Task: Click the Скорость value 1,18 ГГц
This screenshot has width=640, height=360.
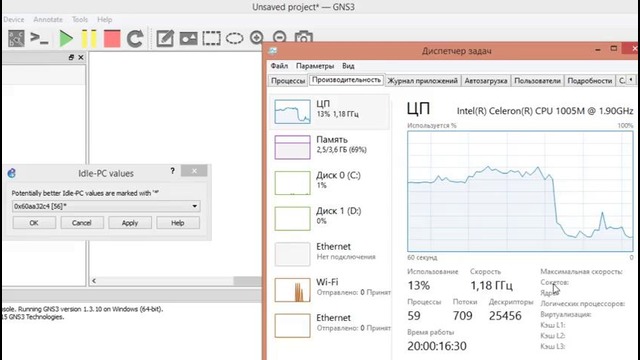Action: pos(491,285)
